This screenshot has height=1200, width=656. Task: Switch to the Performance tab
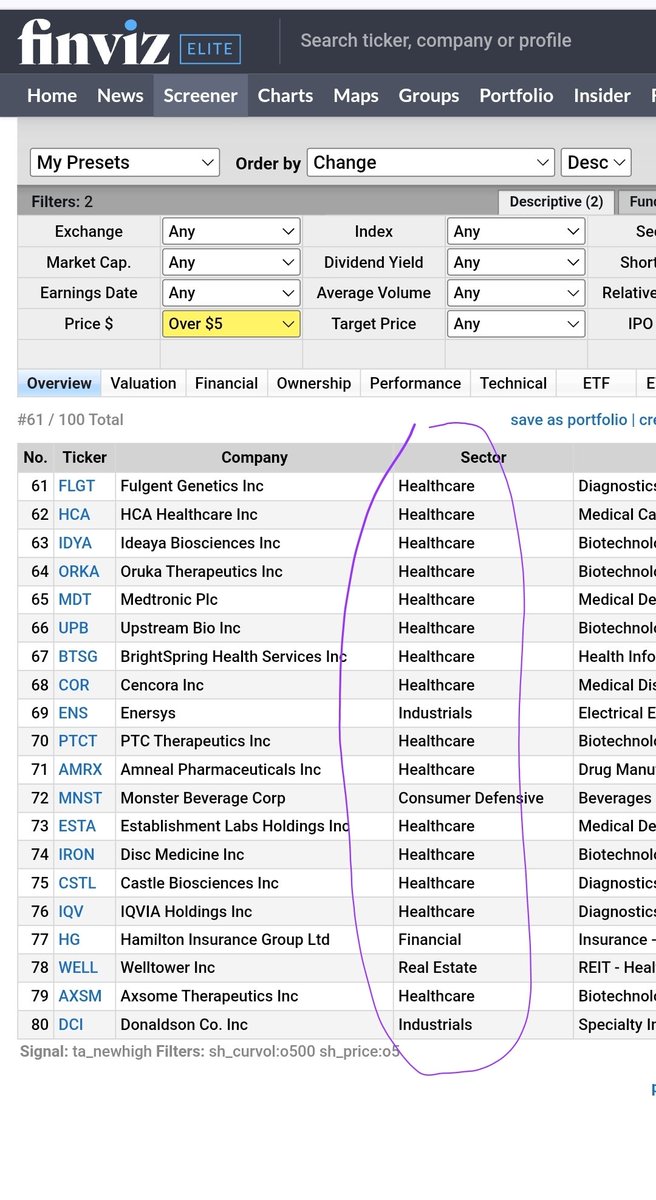(x=415, y=383)
